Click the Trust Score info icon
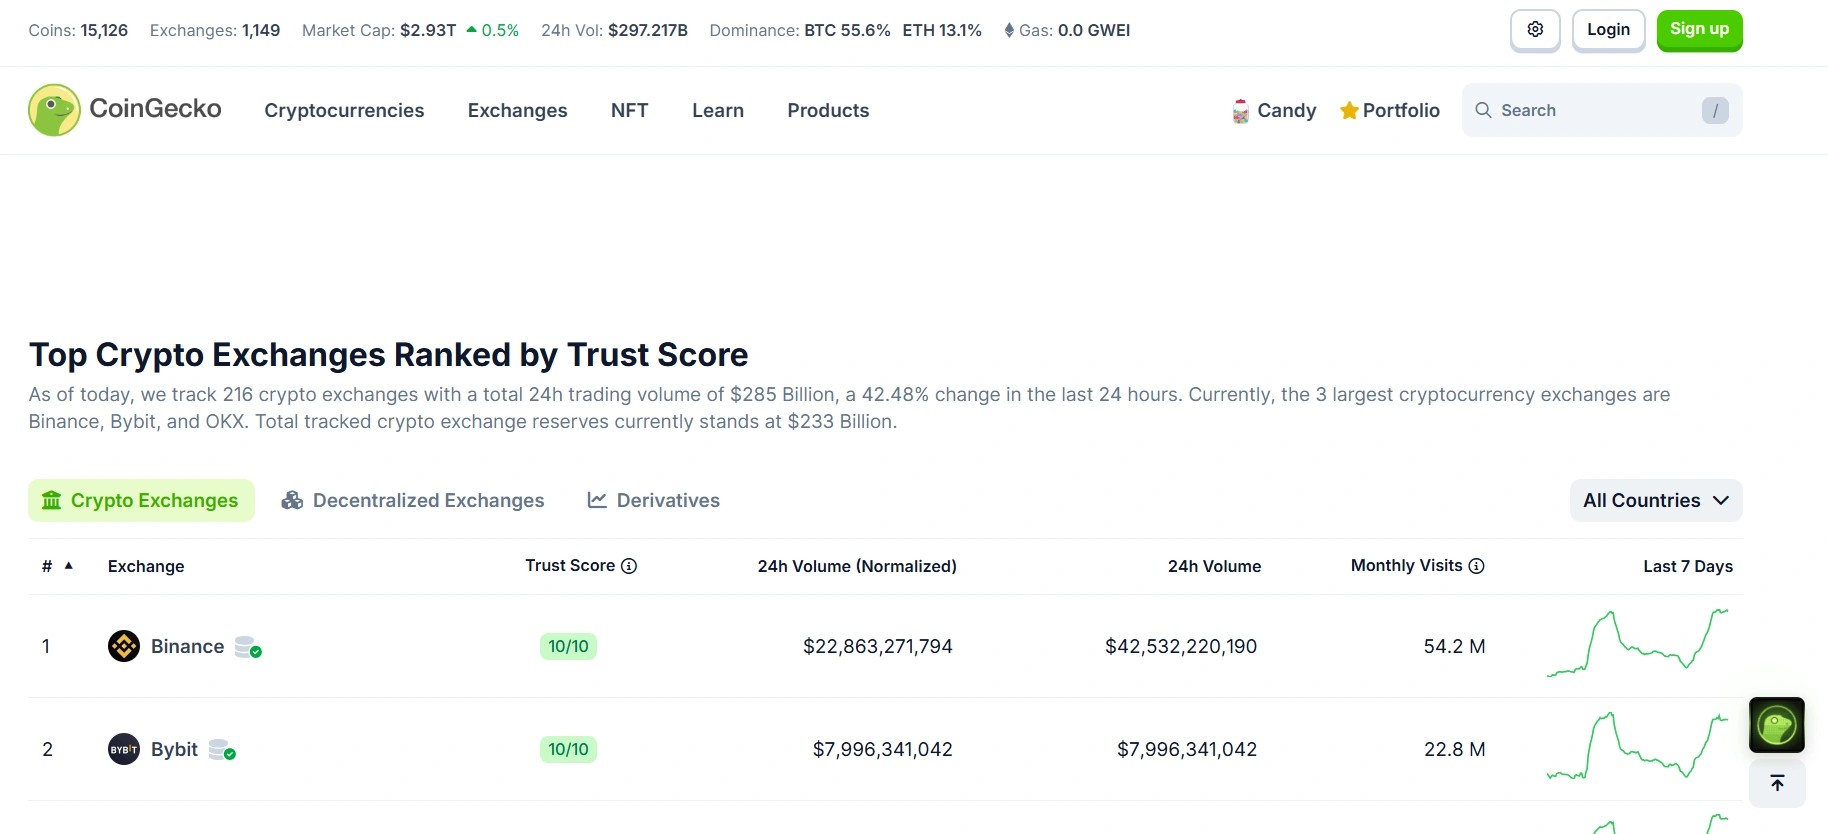This screenshot has height=834, width=1828. pyautogui.click(x=629, y=566)
